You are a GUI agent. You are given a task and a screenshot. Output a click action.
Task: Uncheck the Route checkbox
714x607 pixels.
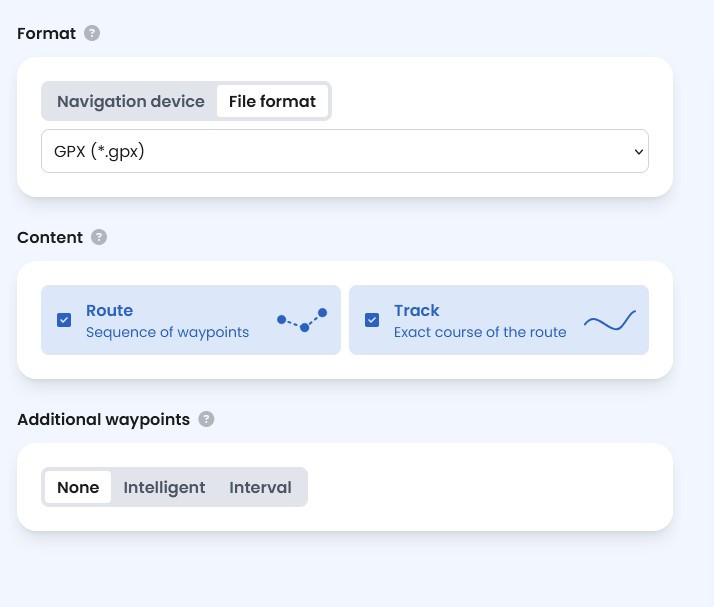tap(64, 320)
